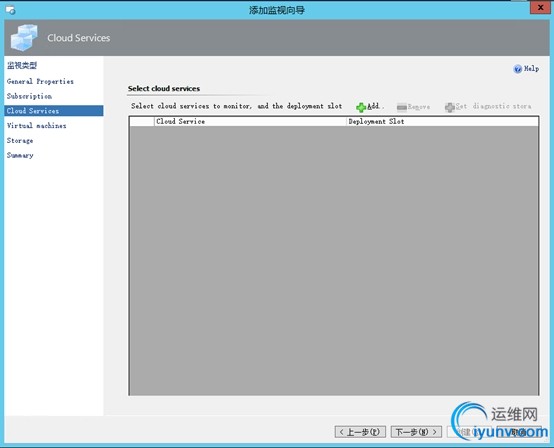
Task: Click the 上一步(P) back button
Action: tap(360, 431)
